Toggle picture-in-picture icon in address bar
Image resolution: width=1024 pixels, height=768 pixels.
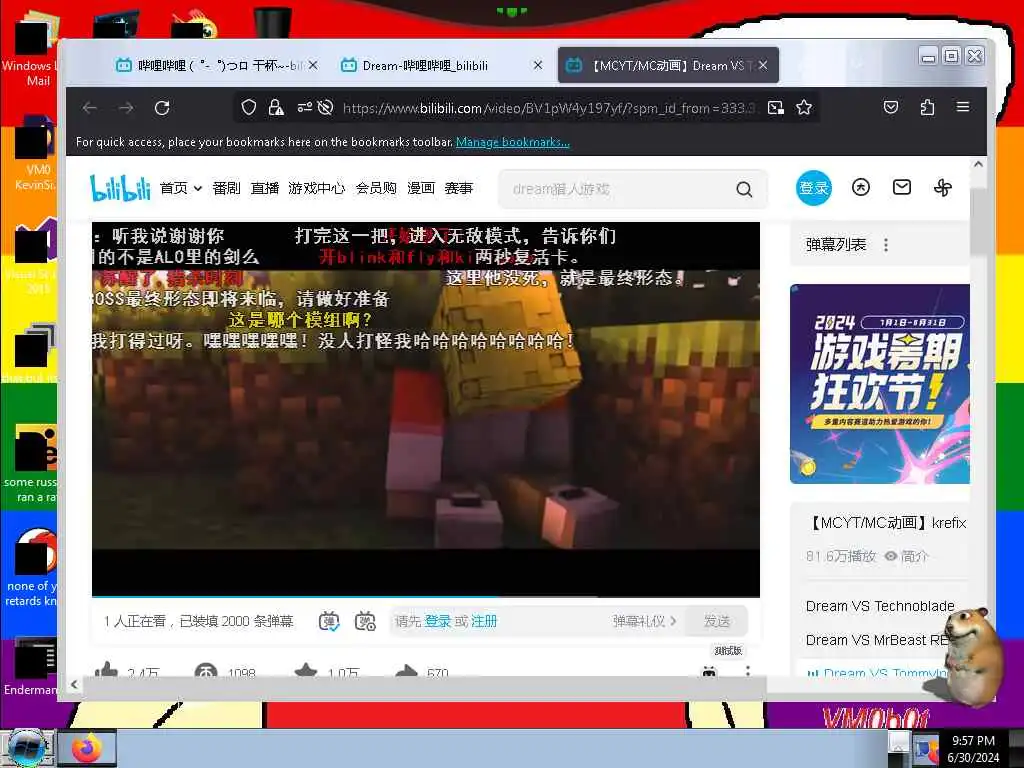click(x=775, y=108)
